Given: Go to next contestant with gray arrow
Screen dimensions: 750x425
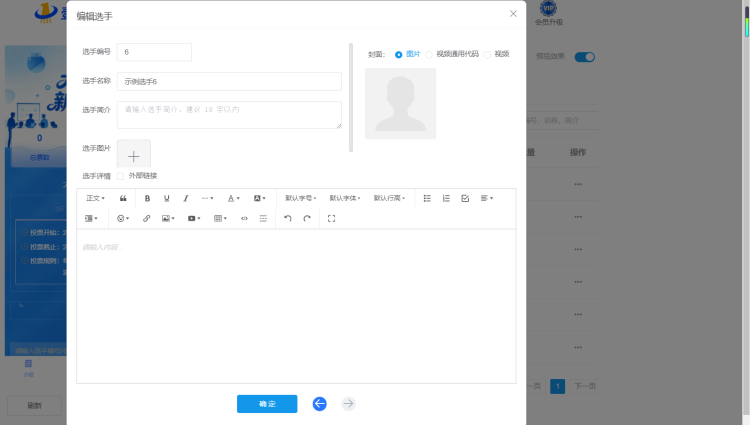Looking at the screenshot, I should 349,404.
